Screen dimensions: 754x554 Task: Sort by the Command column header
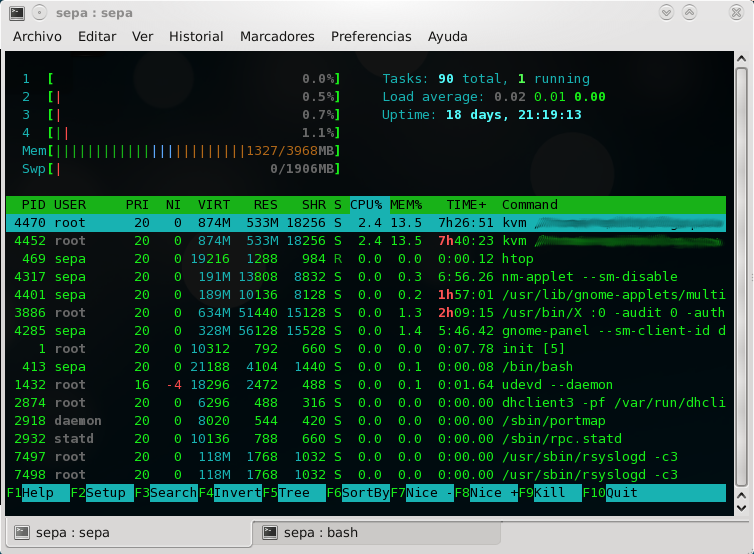(530, 205)
